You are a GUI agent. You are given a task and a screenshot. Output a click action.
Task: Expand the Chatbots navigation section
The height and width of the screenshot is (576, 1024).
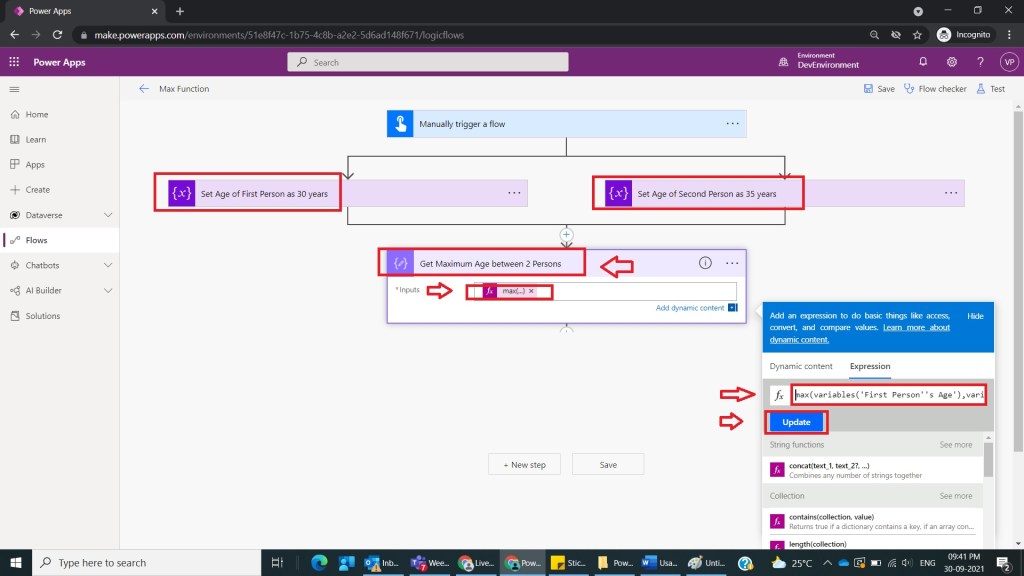[108, 266]
